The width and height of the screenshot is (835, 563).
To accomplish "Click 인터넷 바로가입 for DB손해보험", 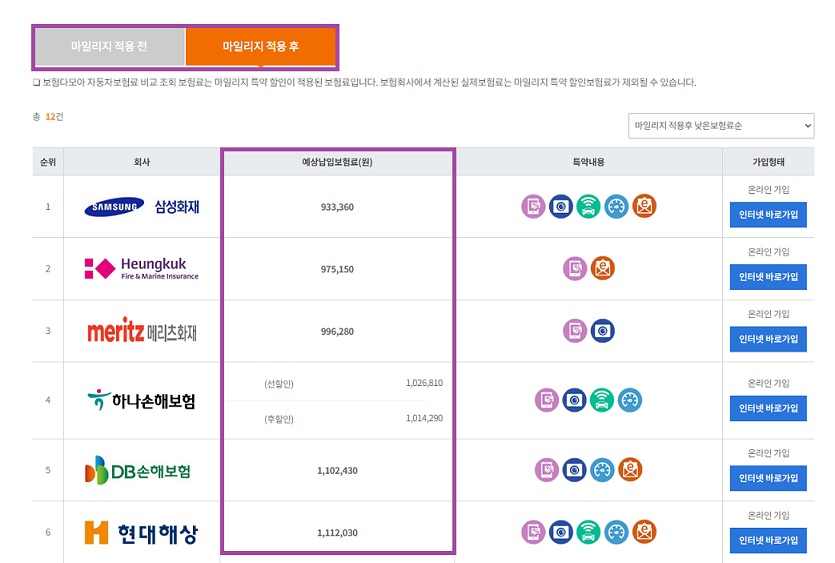I will (x=768, y=478).
